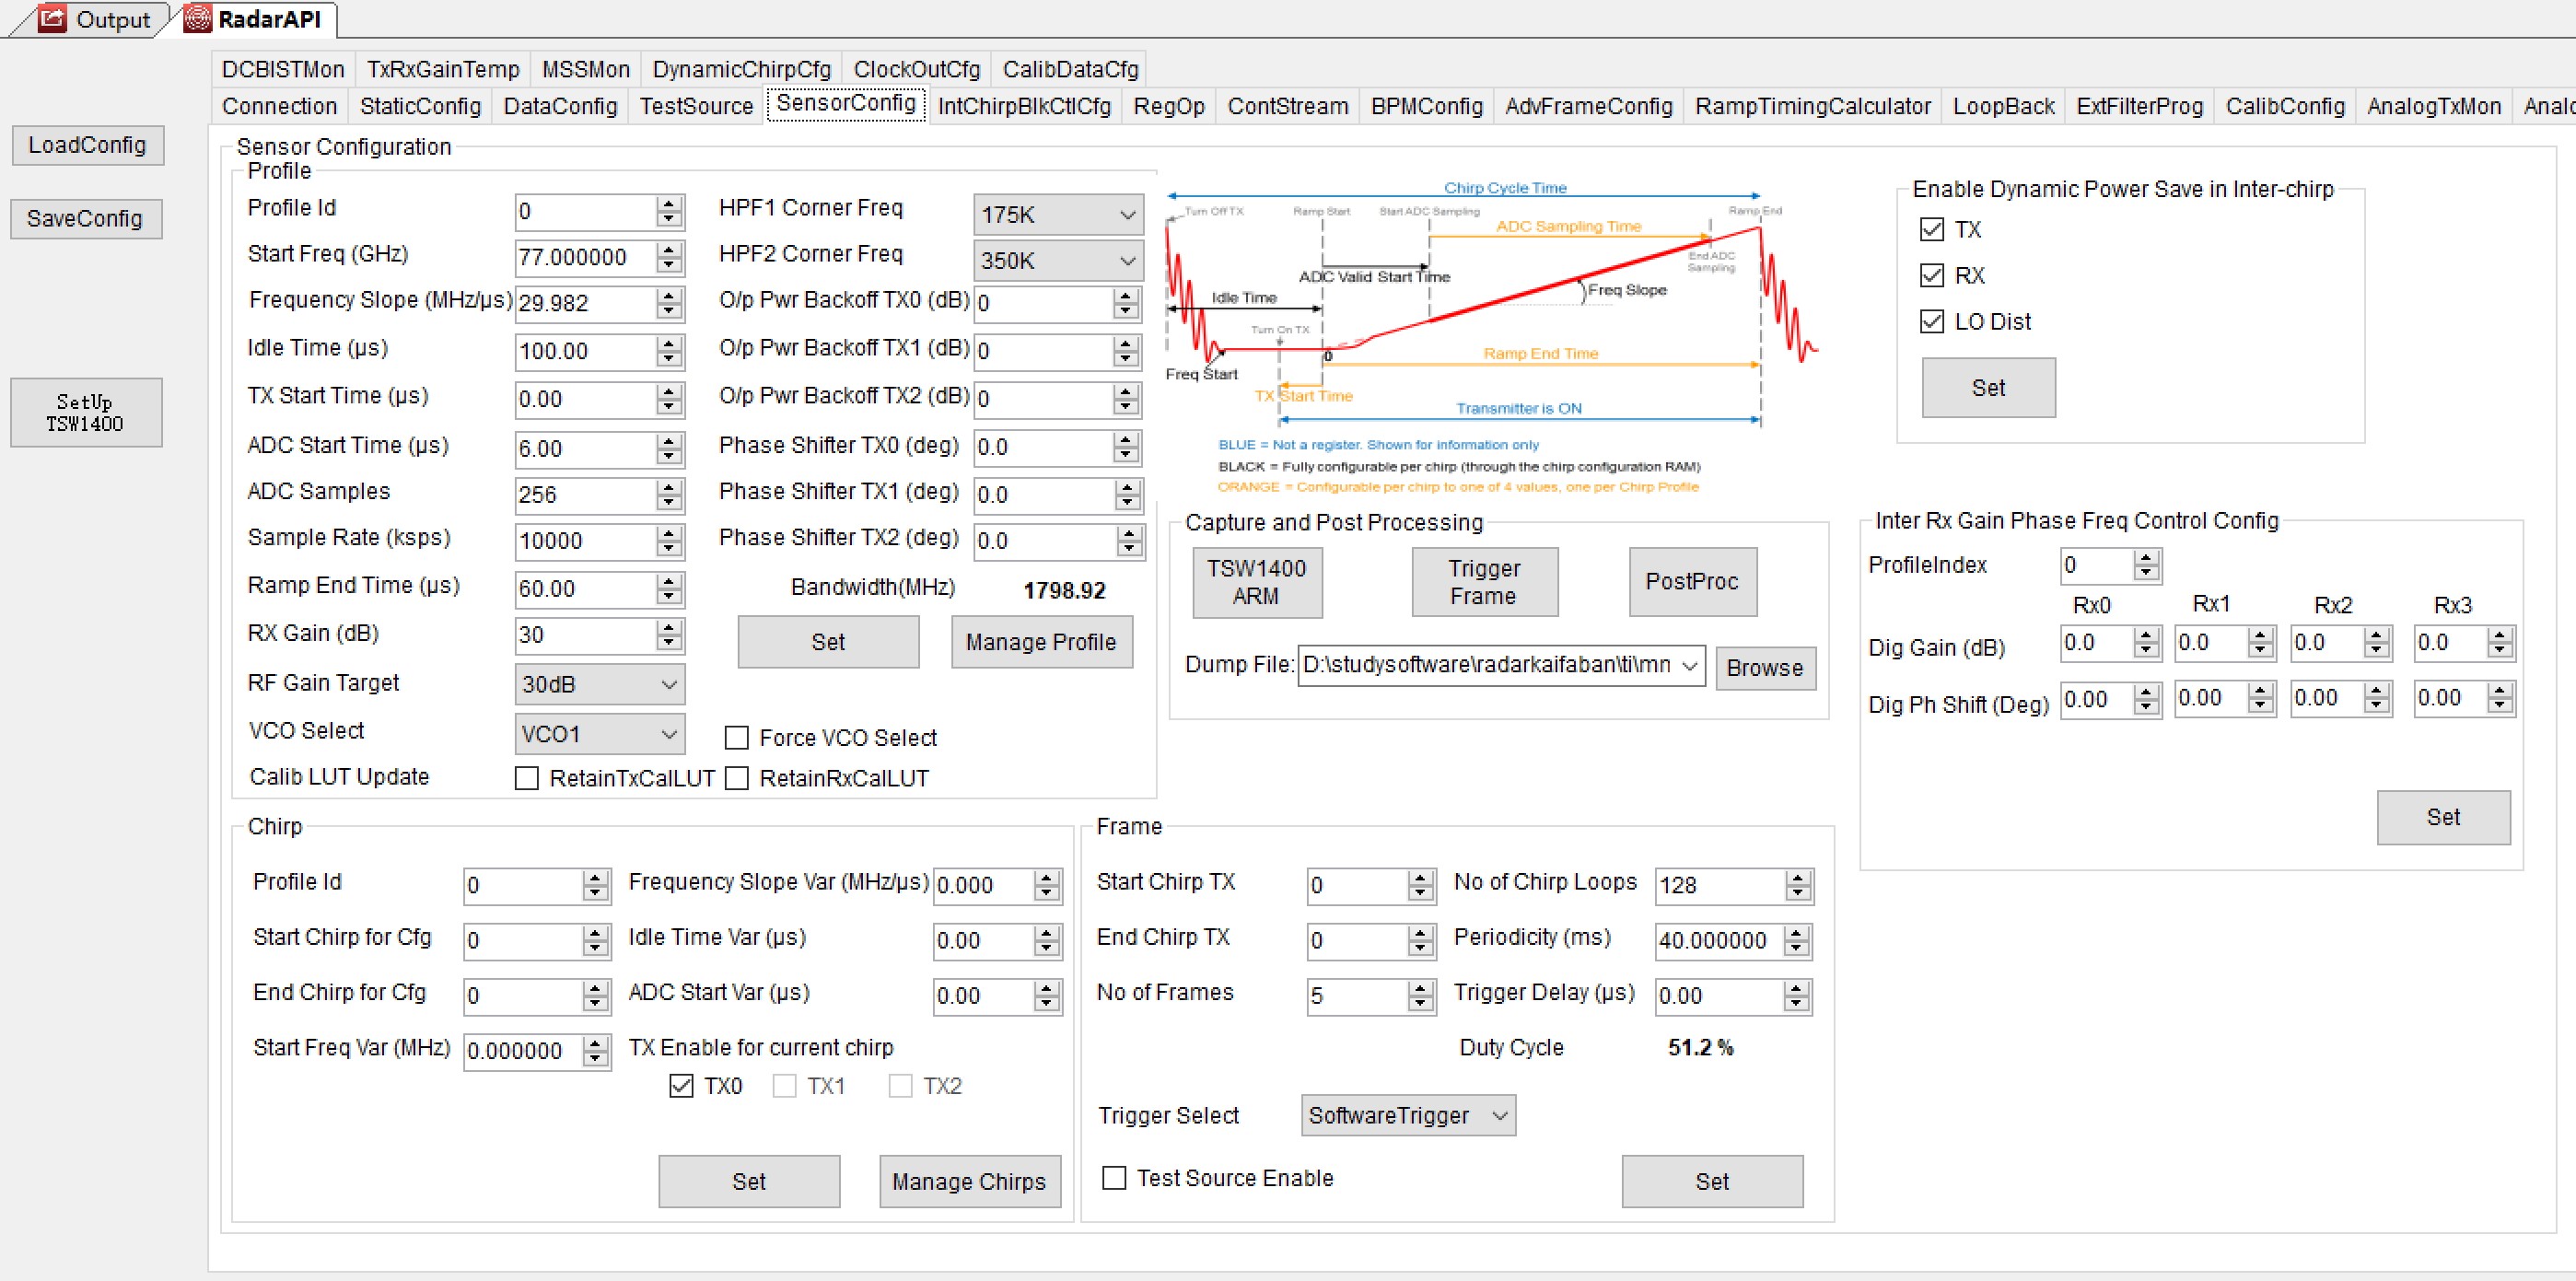
Task: Increase ADC Samples with up arrow
Action: coord(669,487)
